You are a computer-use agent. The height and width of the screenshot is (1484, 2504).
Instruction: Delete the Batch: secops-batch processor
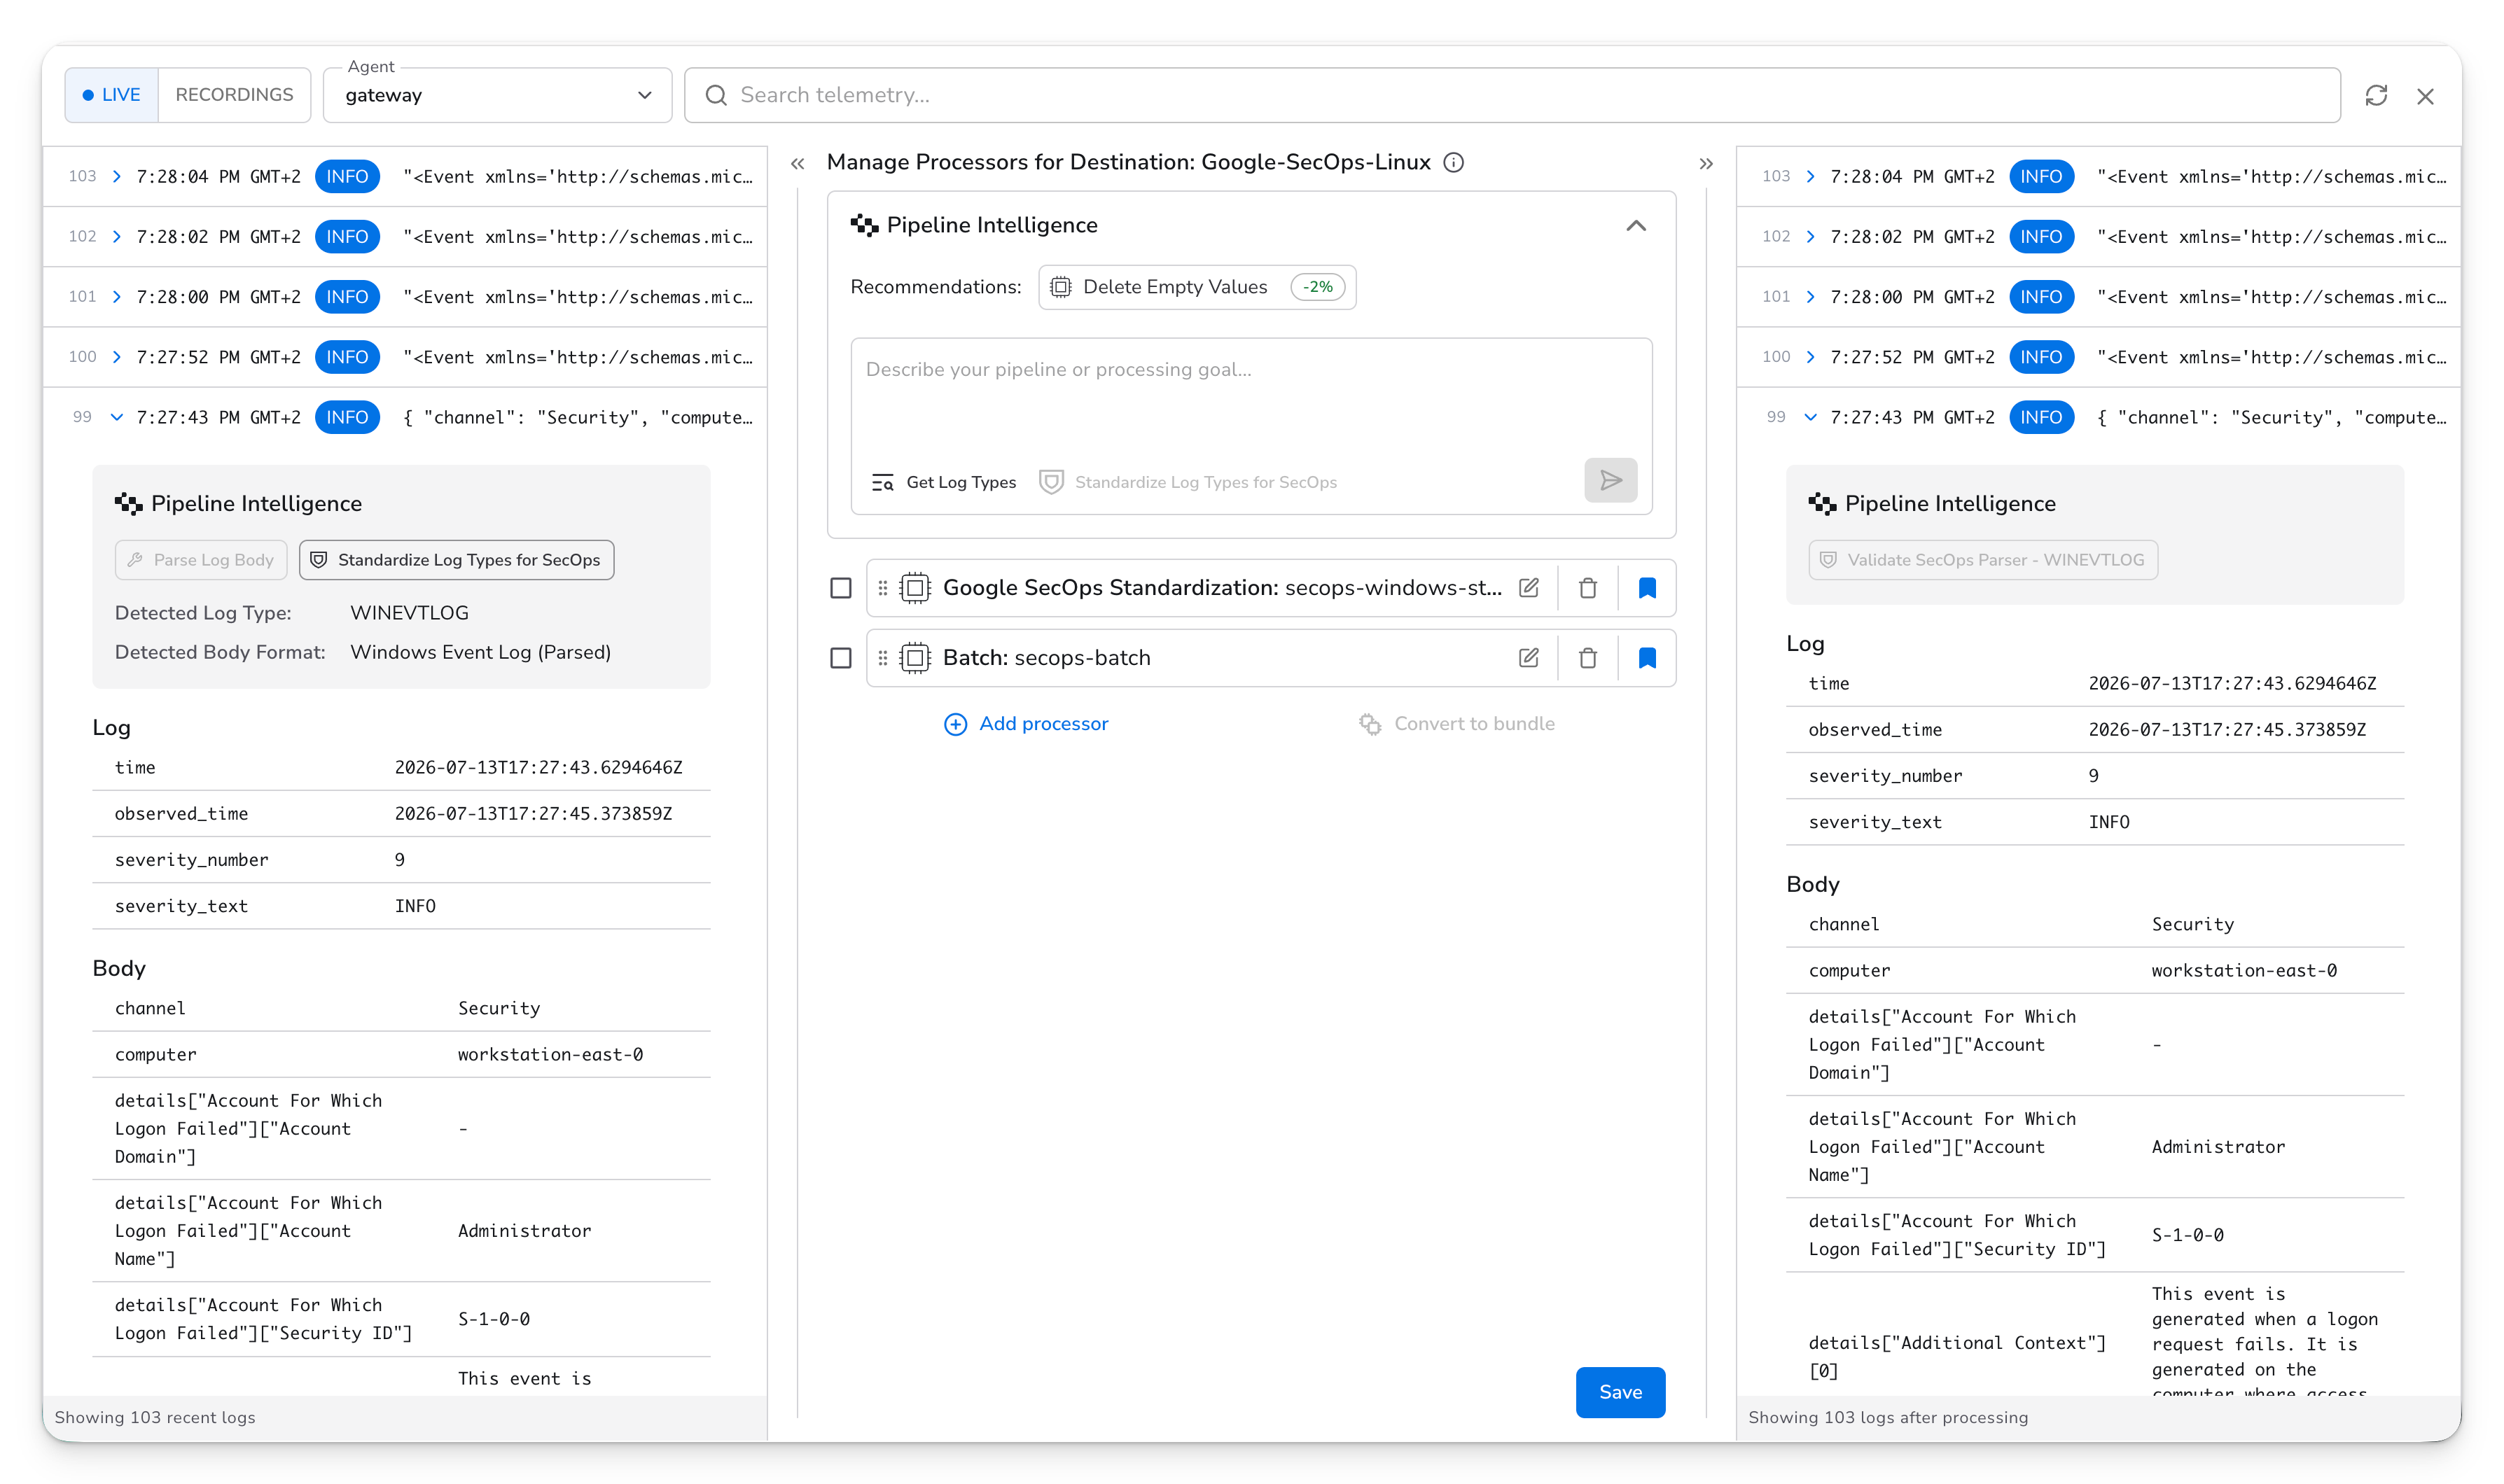pos(1587,658)
